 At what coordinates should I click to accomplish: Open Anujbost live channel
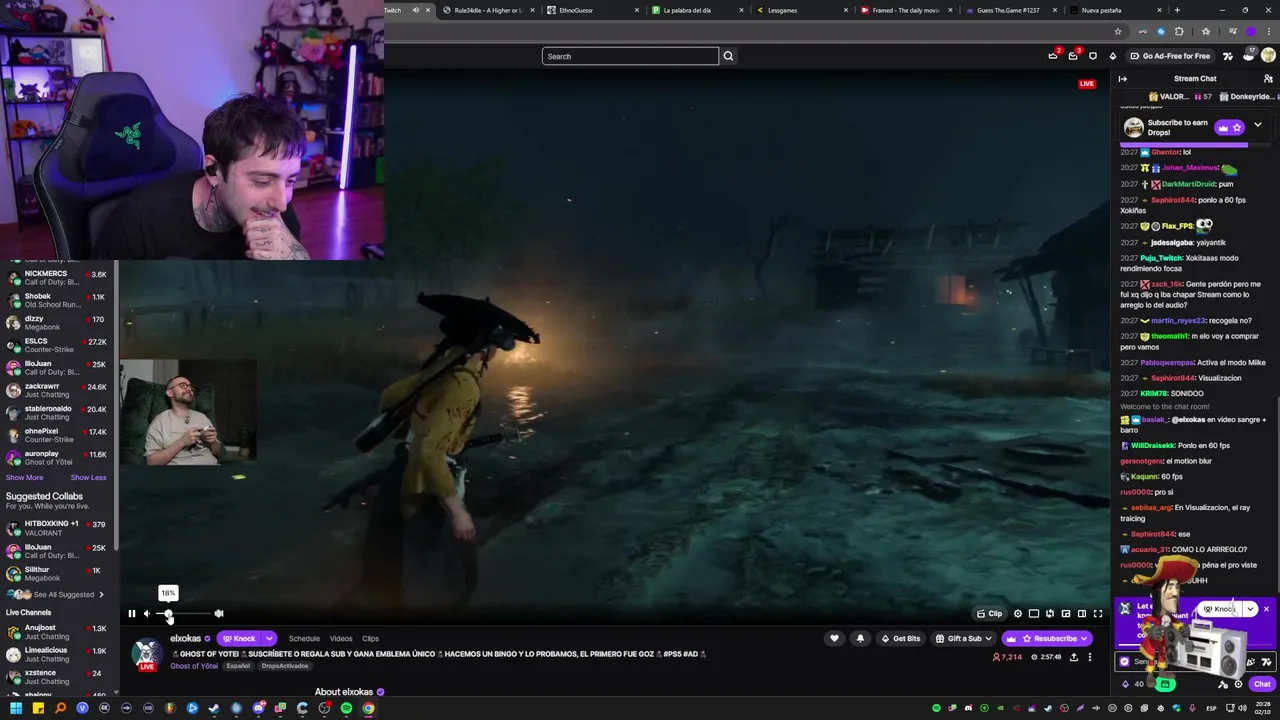pos(59,632)
